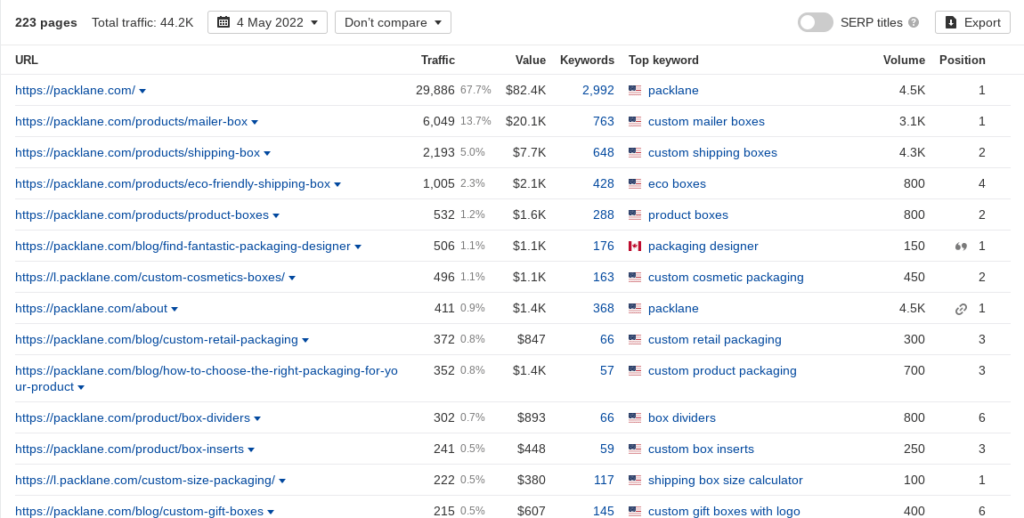Screen dimensions: 1024x518
Task: Click the featured snippet quote icon for packaging designer
Action: 961,246
